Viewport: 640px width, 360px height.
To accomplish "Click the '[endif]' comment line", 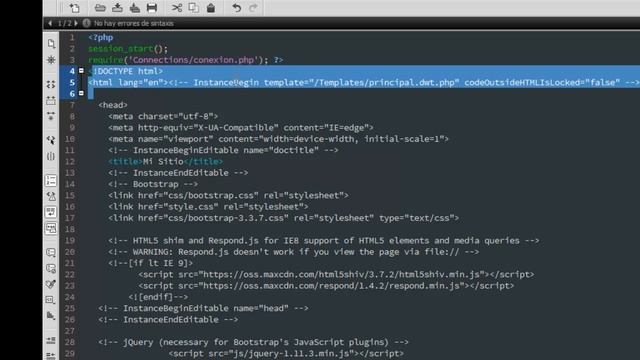I will [x=158, y=297].
